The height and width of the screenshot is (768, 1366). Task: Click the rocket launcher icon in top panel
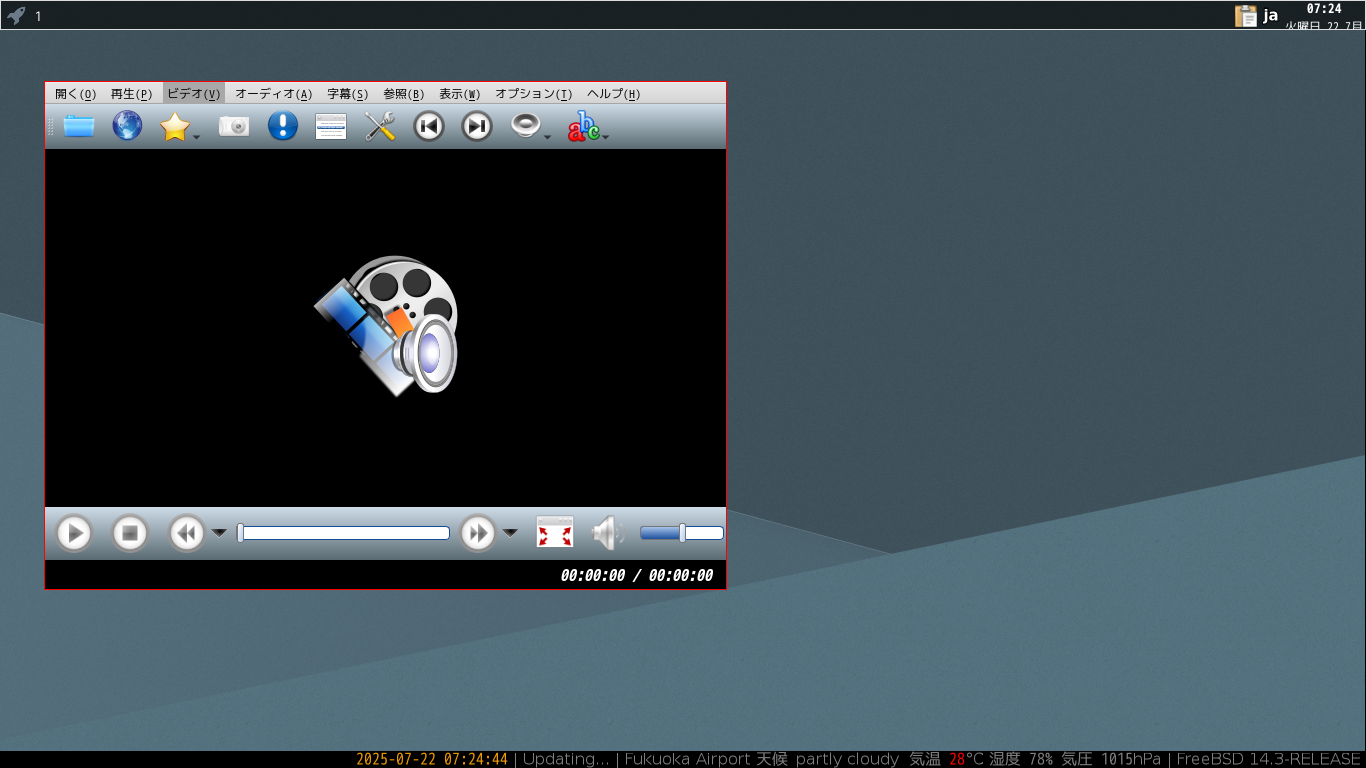(x=16, y=15)
